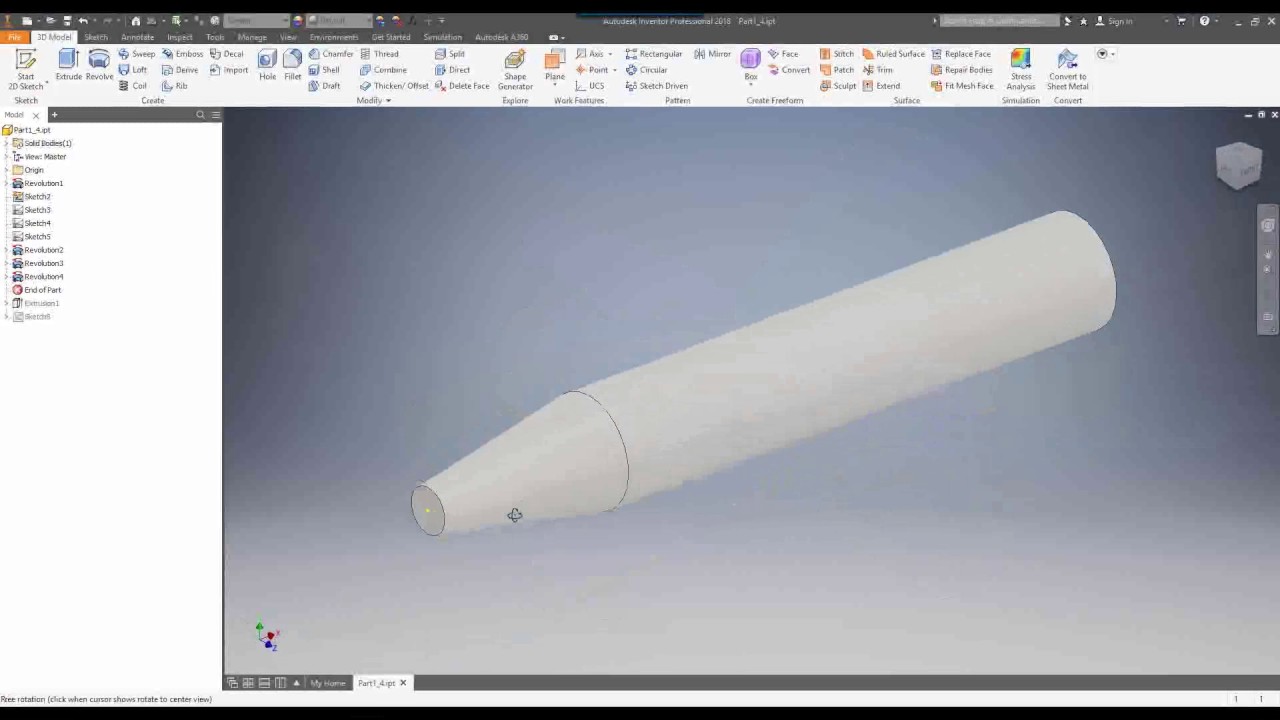Select the Mirror tool

[x=712, y=54]
